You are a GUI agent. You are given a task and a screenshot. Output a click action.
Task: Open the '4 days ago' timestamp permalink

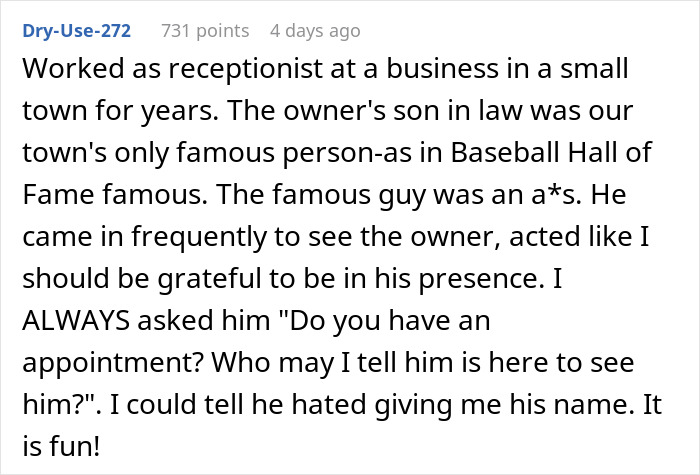point(315,31)
